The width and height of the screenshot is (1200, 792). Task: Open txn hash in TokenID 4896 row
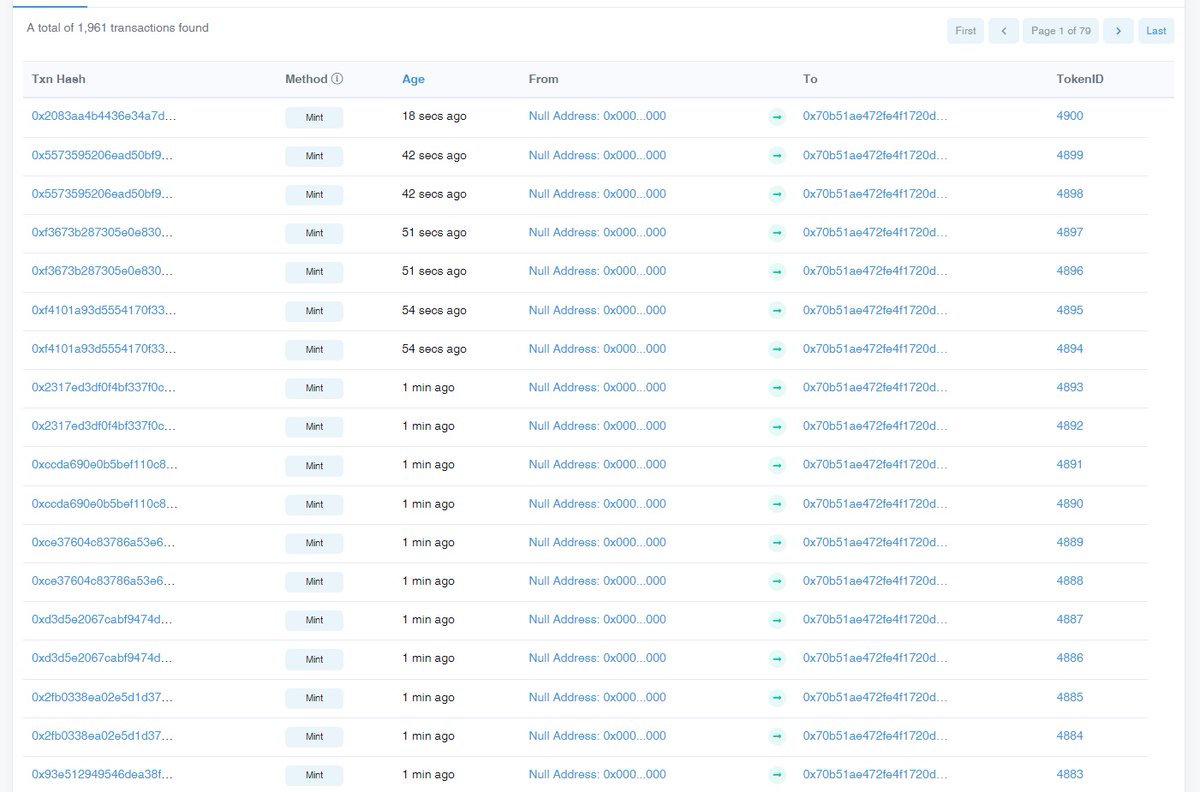tap(104, 271)
